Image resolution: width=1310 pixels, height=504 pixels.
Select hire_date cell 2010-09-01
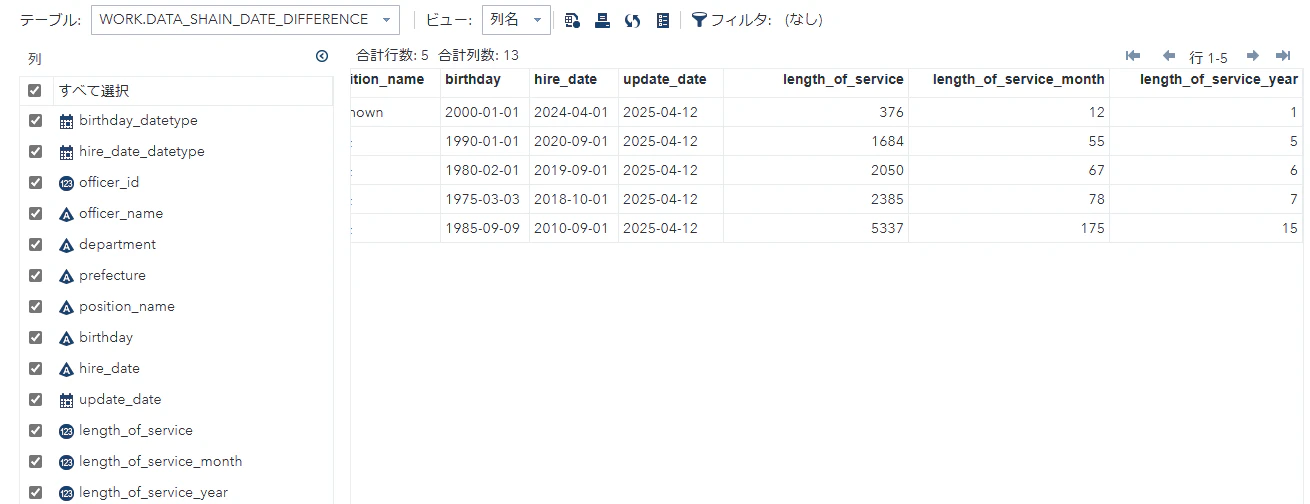tap(574, 228)
